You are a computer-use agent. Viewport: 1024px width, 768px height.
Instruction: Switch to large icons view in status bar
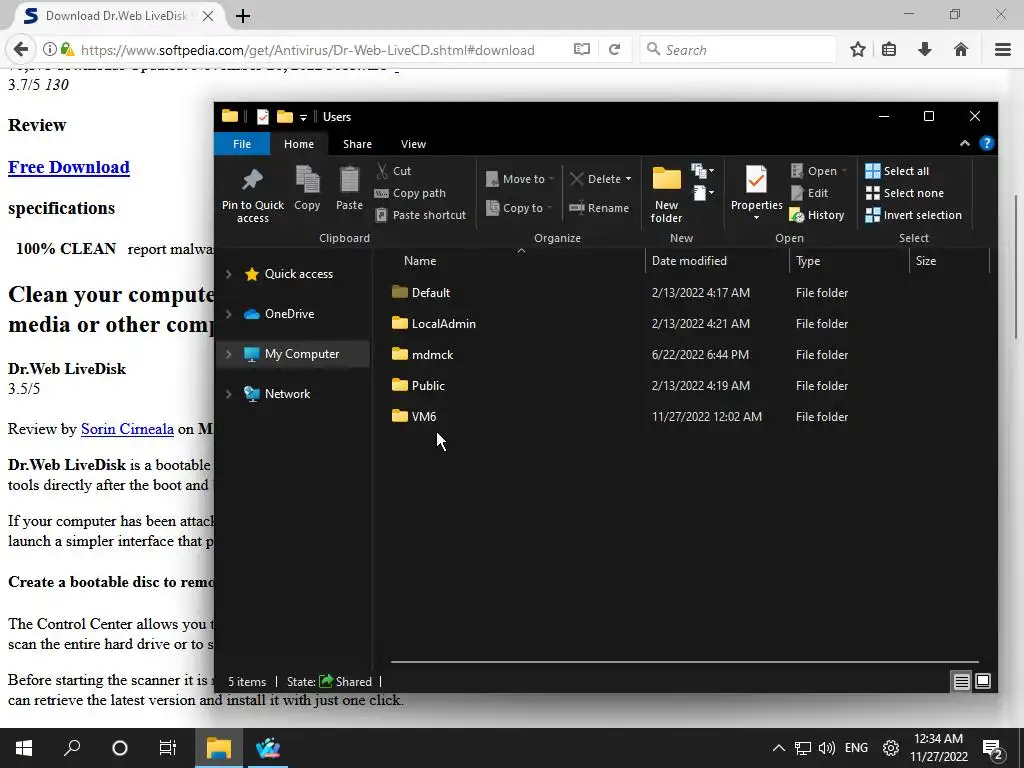pos(983,682)
